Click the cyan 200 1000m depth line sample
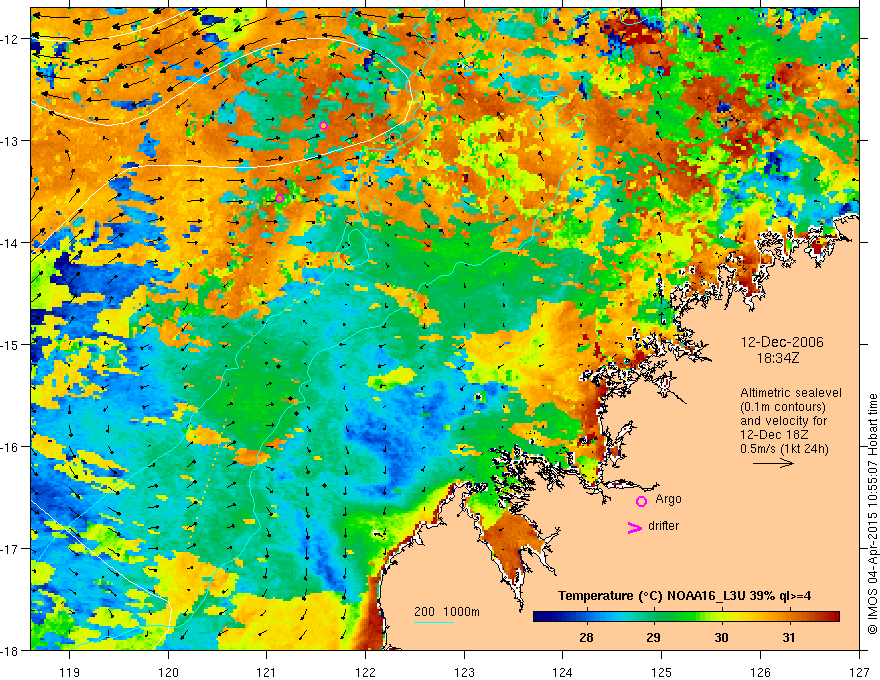The height and width of the screenshot is (680, 880). click(x=434, y=622)
